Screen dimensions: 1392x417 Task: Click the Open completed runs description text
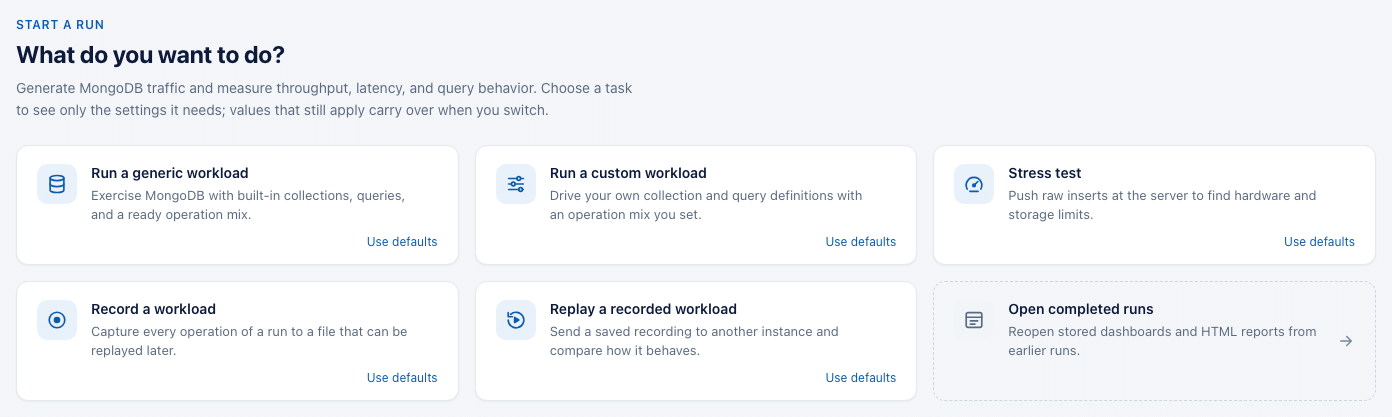point(1162,341)
